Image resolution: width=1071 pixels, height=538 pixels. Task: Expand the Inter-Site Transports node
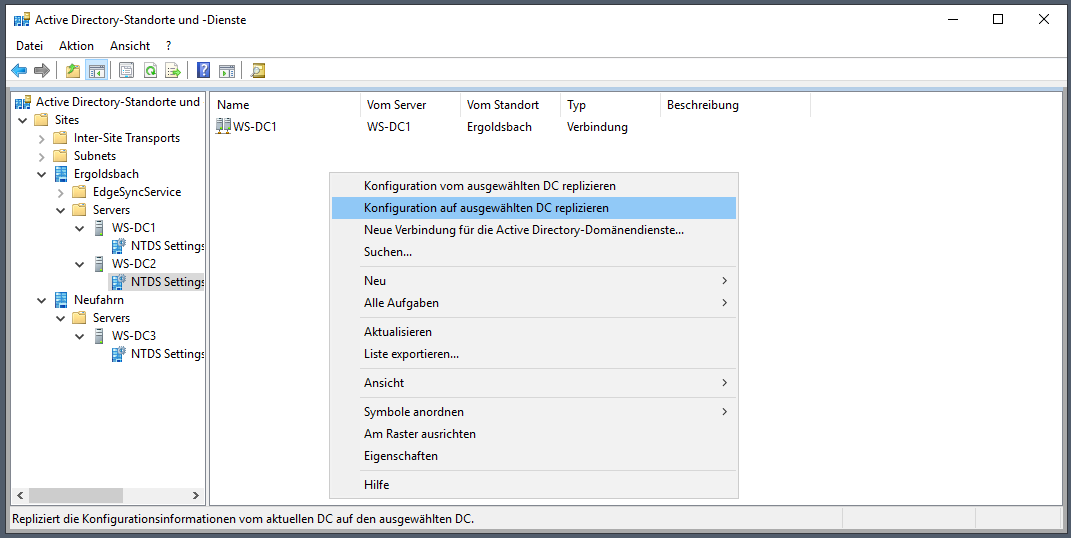tap(42, 139)
